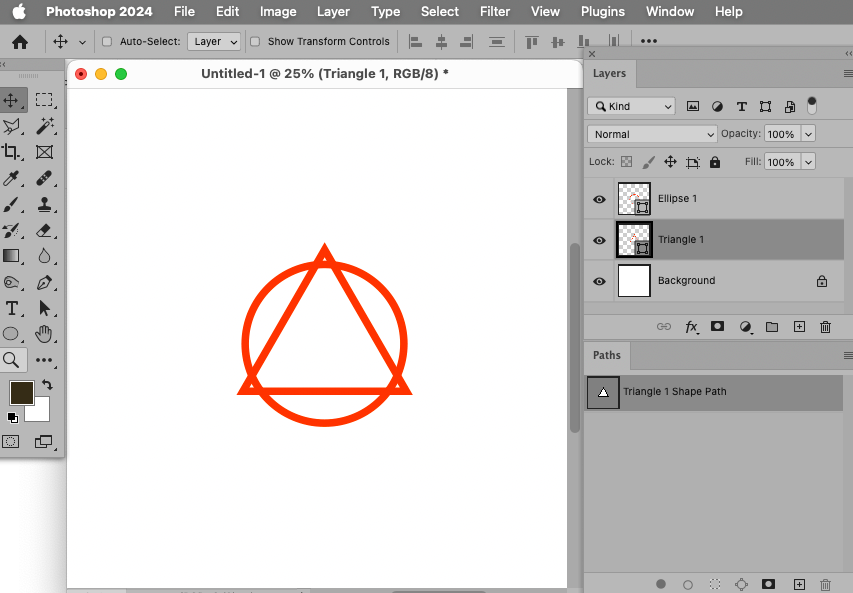The width and height of the screenshot is (853, 593).
Task: Select the Brush tool
Action: point(14,204)
